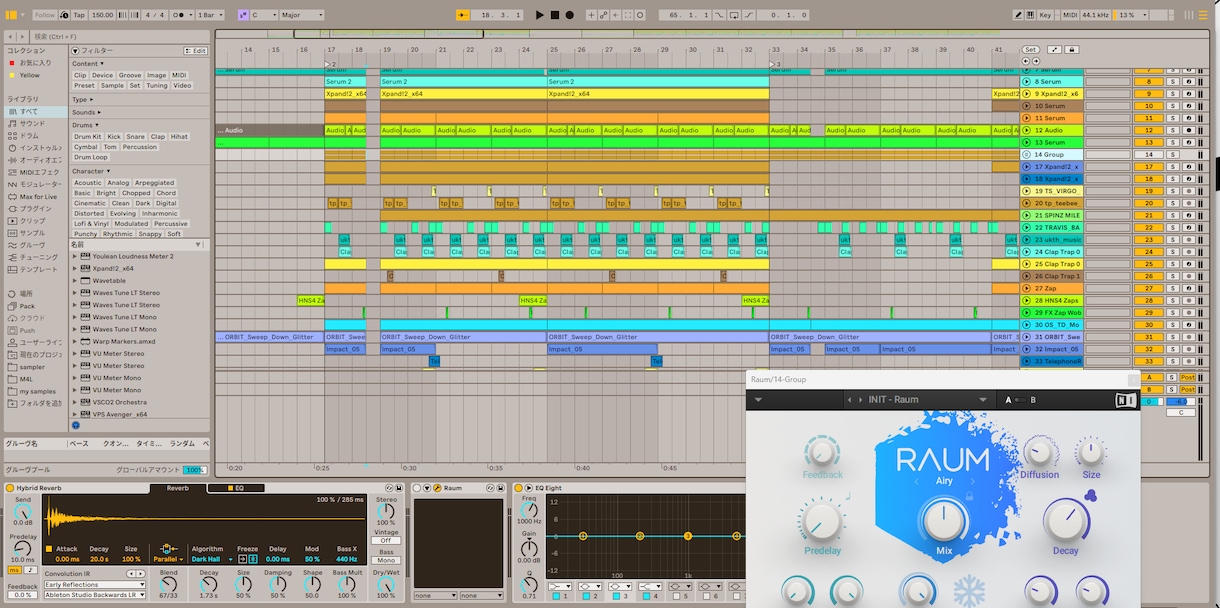Open MIDIエフェクト category in browser
Screen dimensions: 1220x608
(36, 172)
